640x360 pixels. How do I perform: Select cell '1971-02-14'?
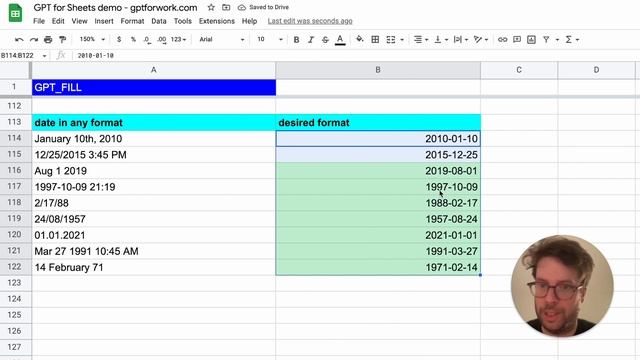click(378, 267)
